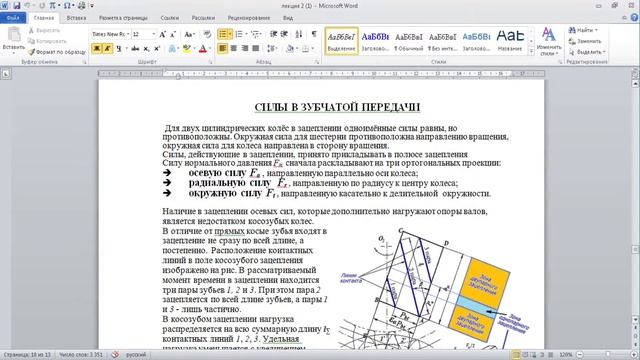Screen dimensions: 640x360
Task: Clear formatting with the eraser icon
Action: (207, 34)
